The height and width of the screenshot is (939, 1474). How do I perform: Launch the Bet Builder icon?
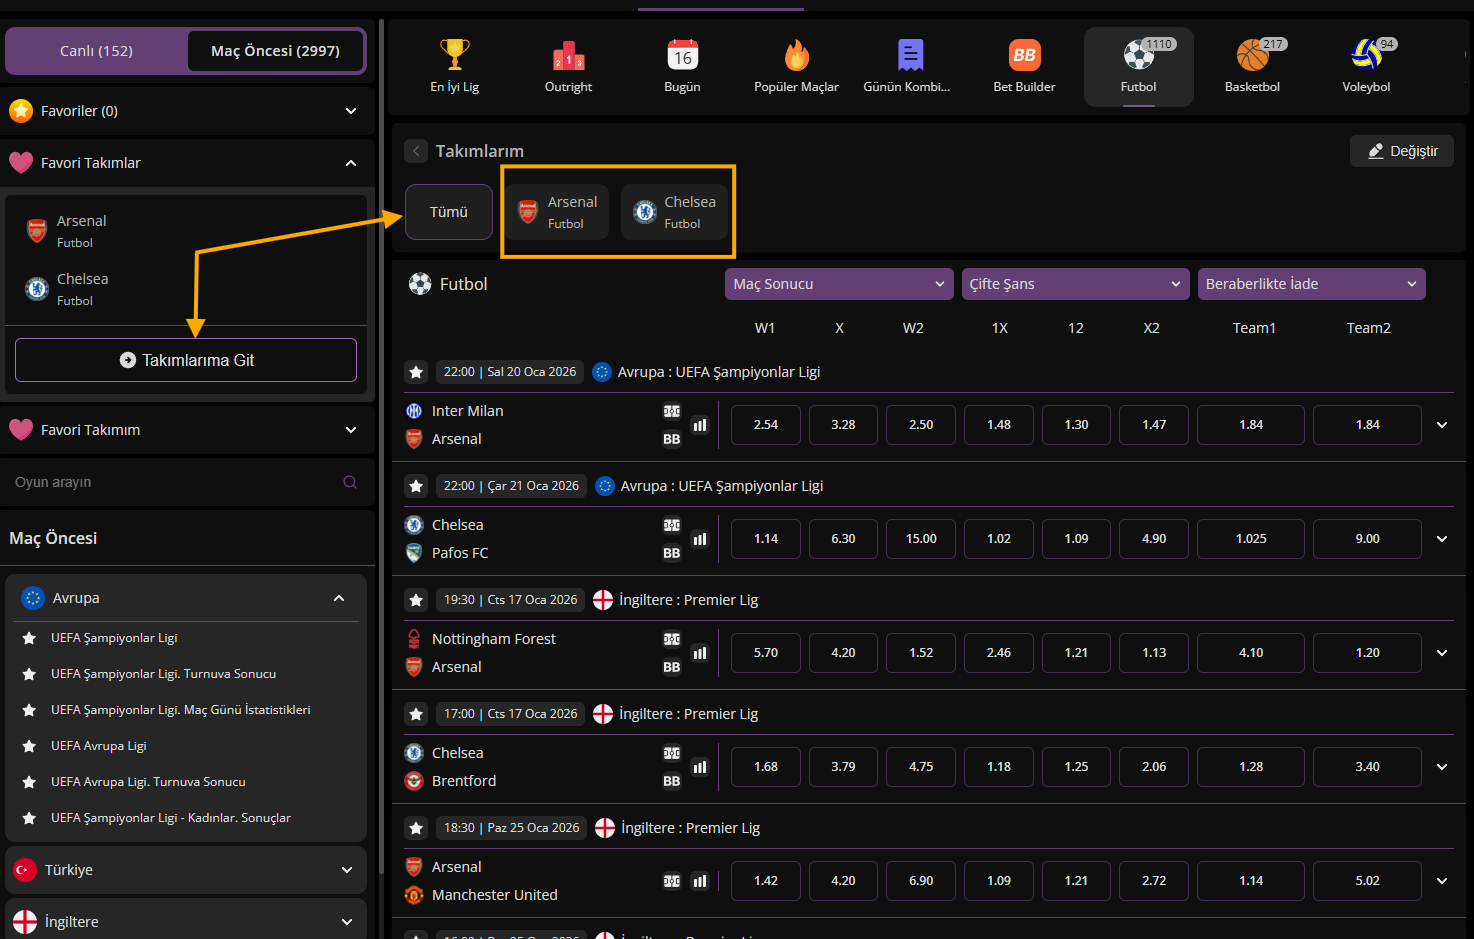point(1024,54)
